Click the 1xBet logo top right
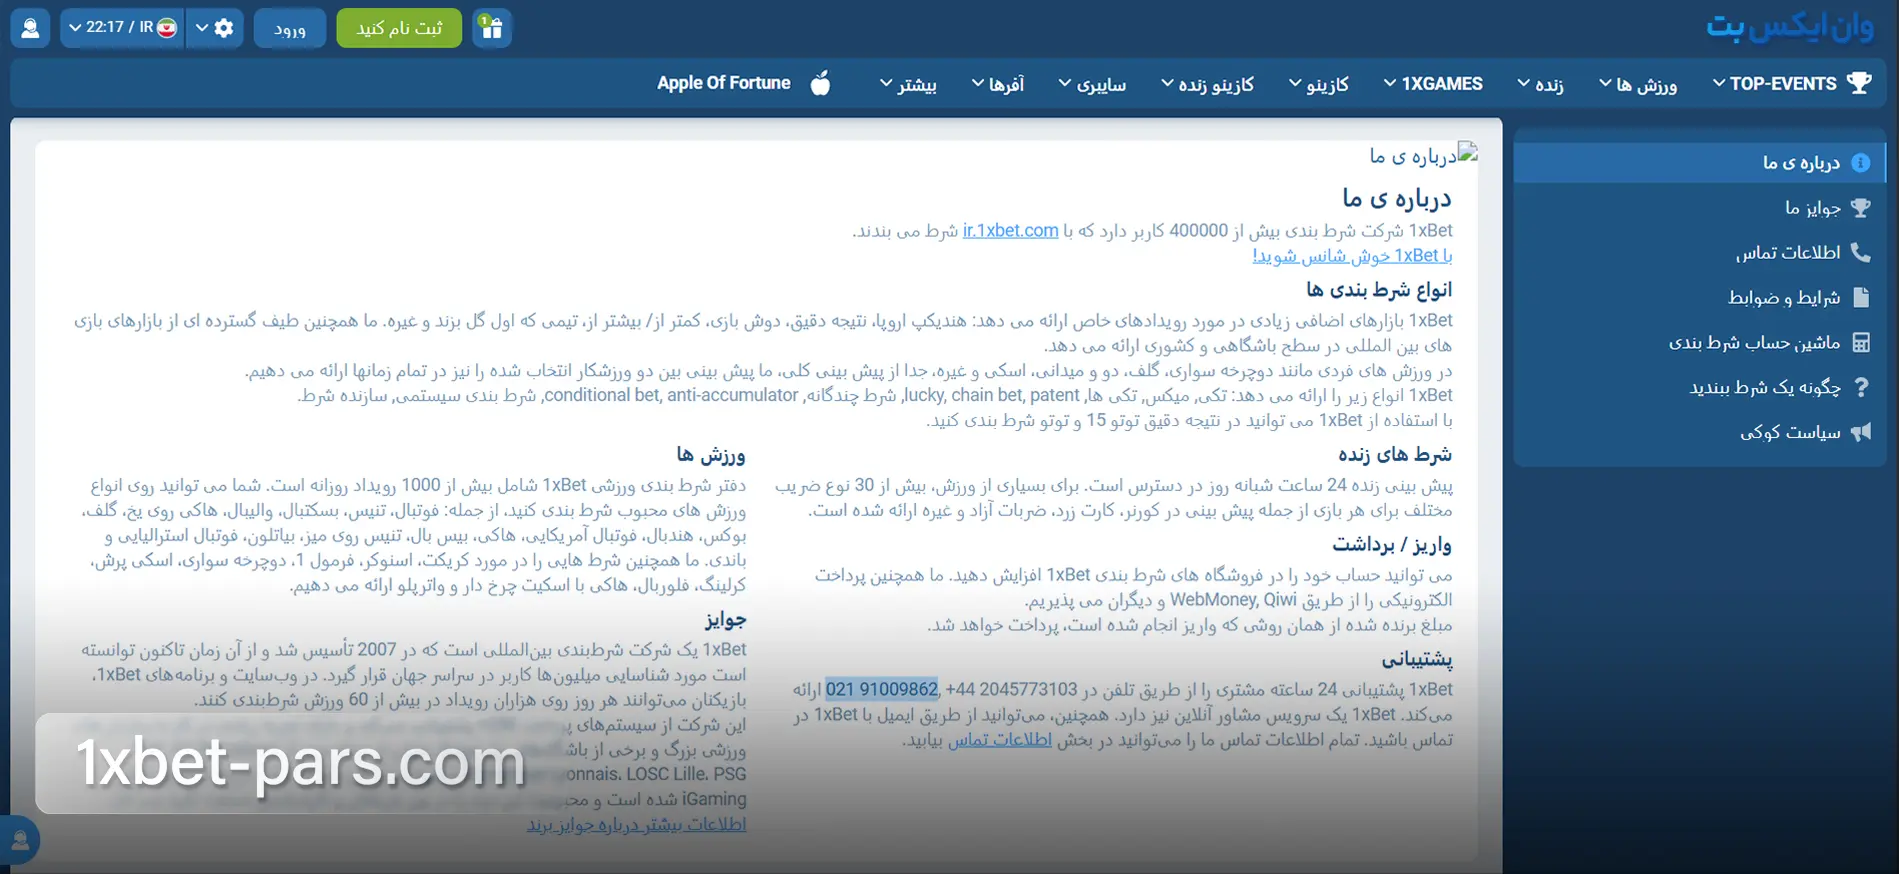1899x874 pixels. coord(1789,27)
